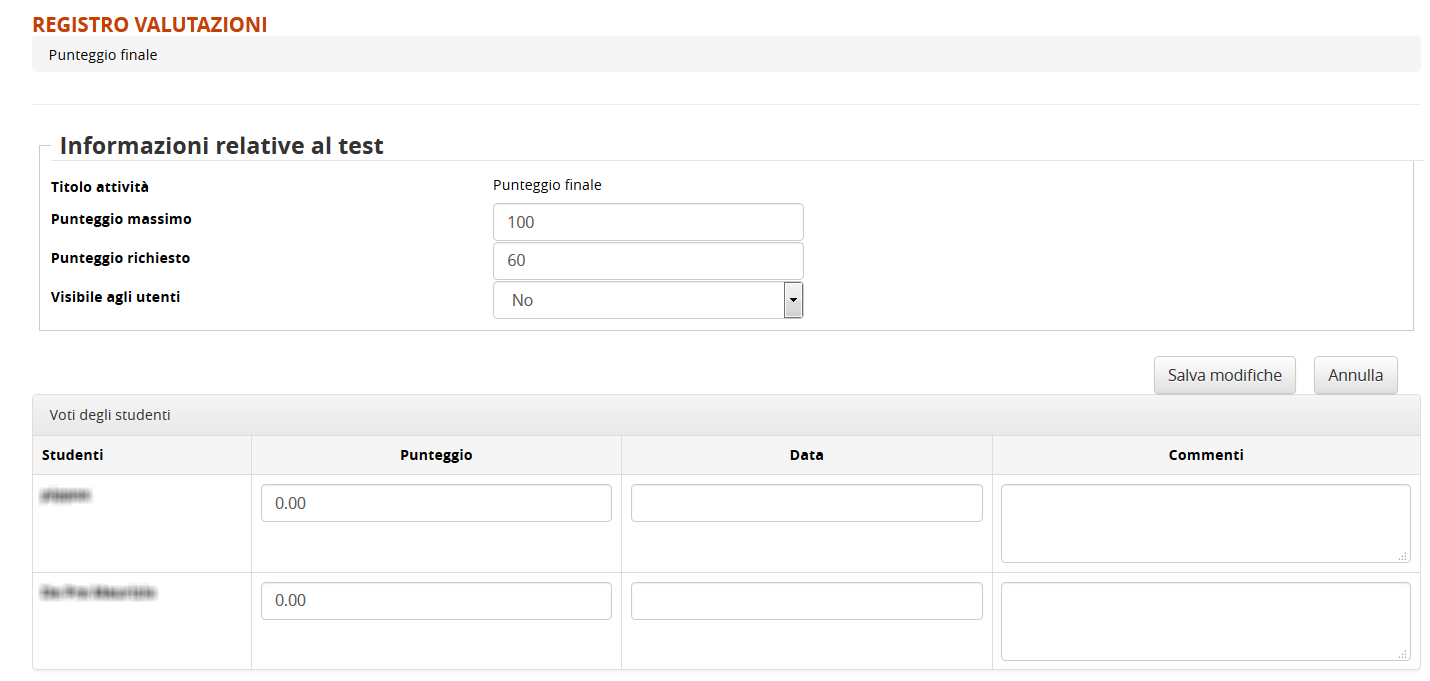Click the Studenti column header

(x=72, y=455)
